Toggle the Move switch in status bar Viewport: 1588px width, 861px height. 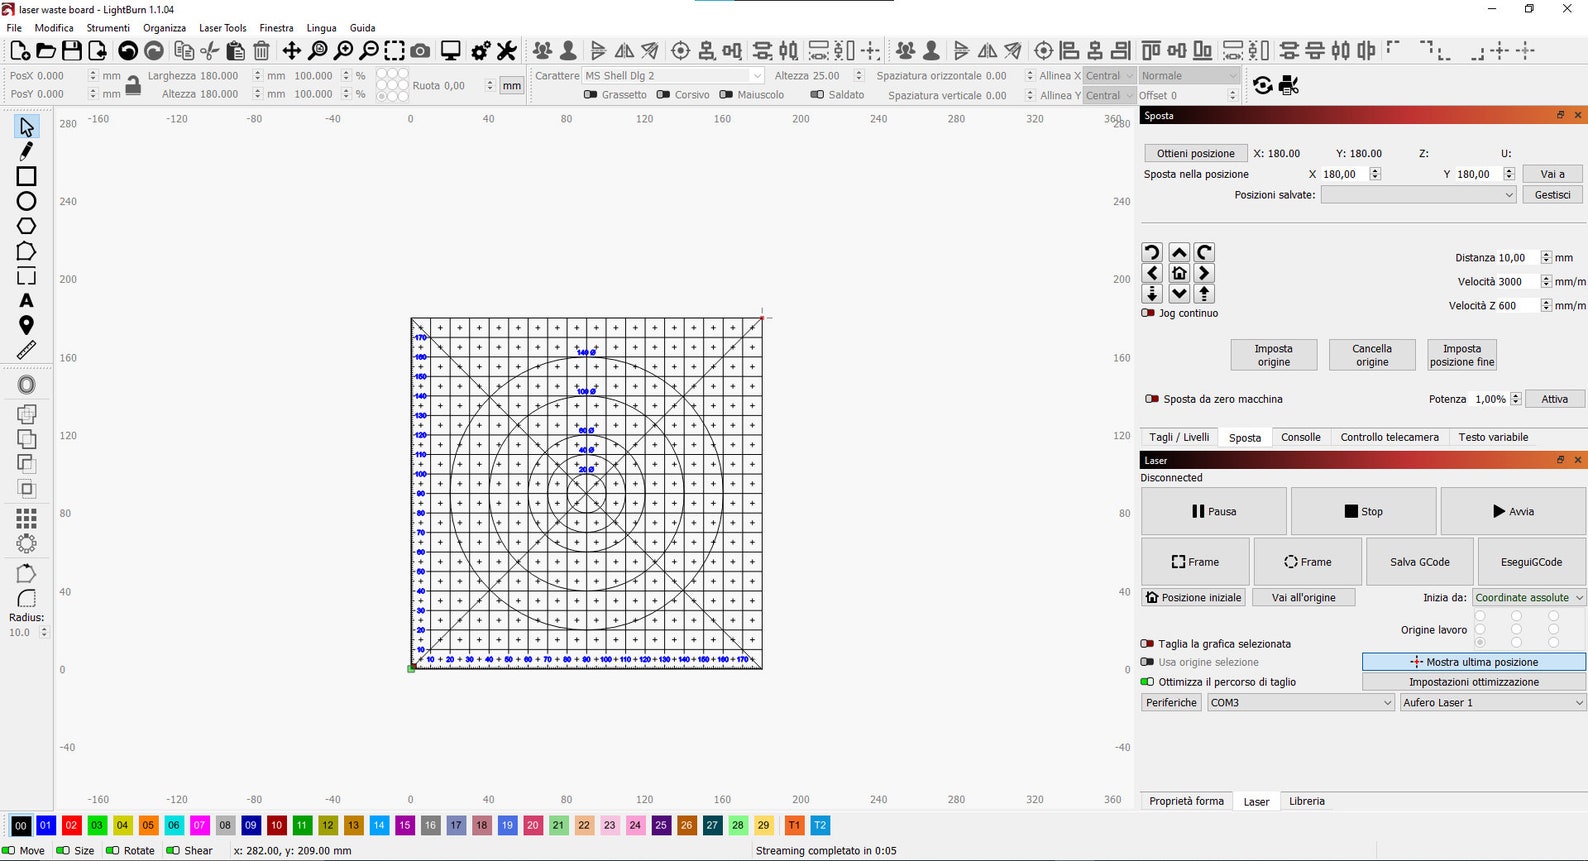pos(9,851)
